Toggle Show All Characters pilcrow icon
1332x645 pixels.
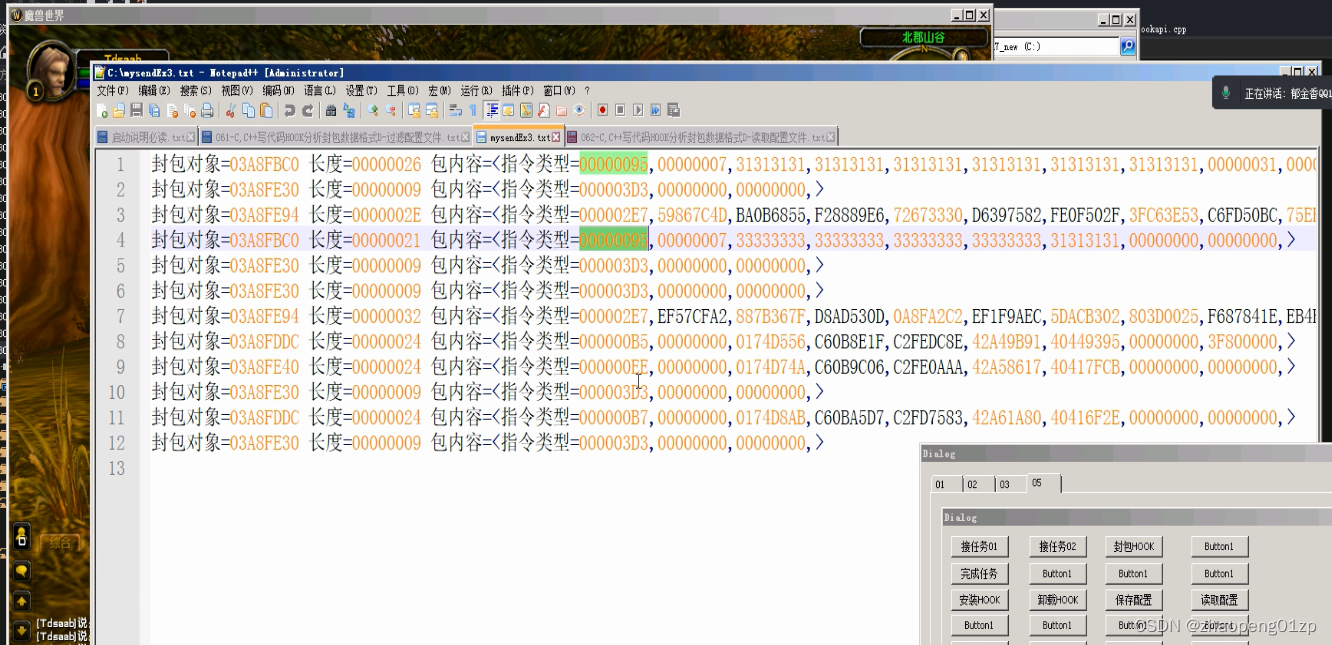[x=473, y=110]
